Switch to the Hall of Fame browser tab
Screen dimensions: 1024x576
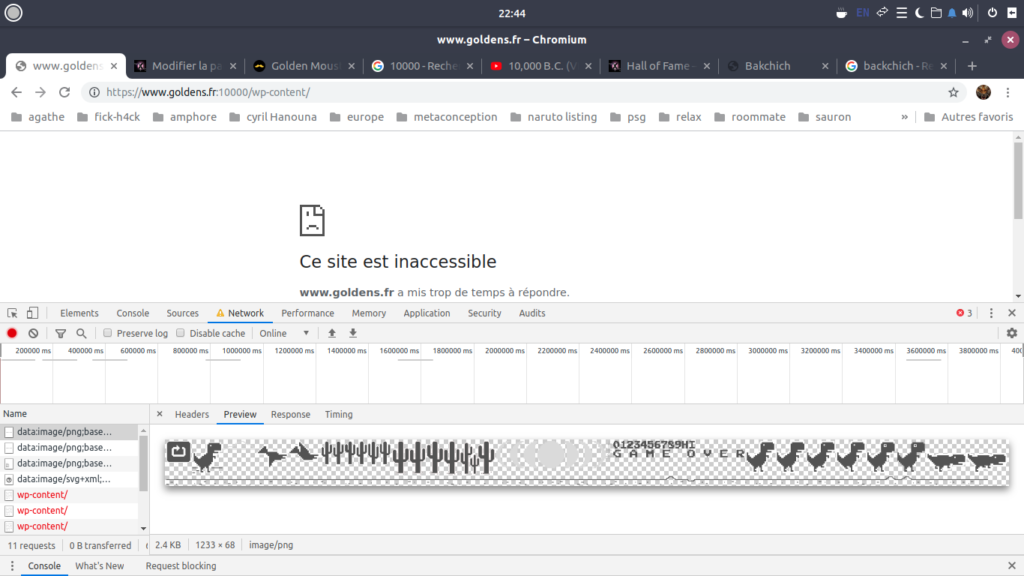(659, 66)
